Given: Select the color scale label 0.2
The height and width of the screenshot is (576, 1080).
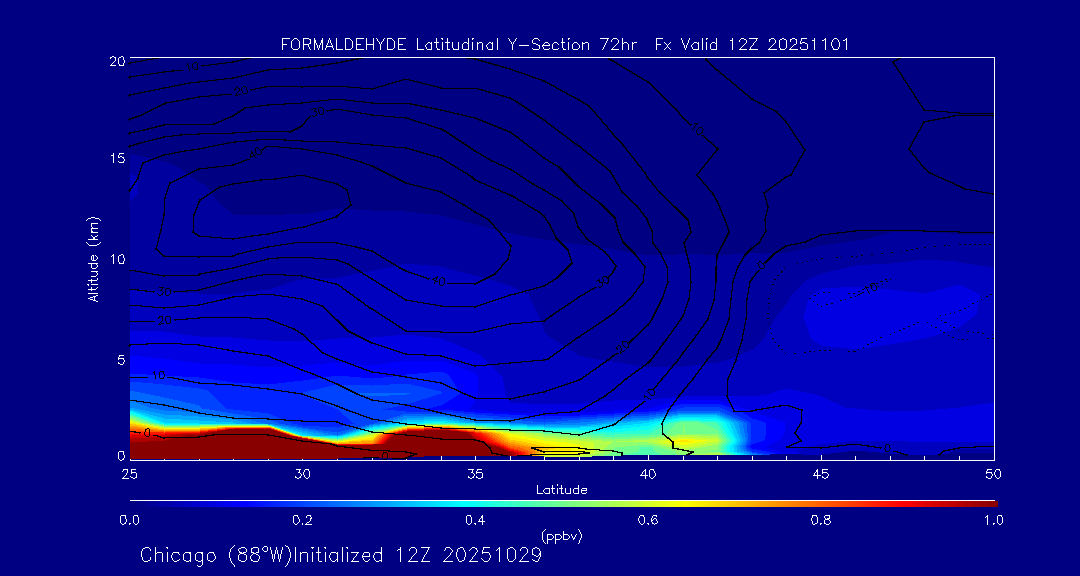Looking at the screenshot, I should click(x=302, y=520).
